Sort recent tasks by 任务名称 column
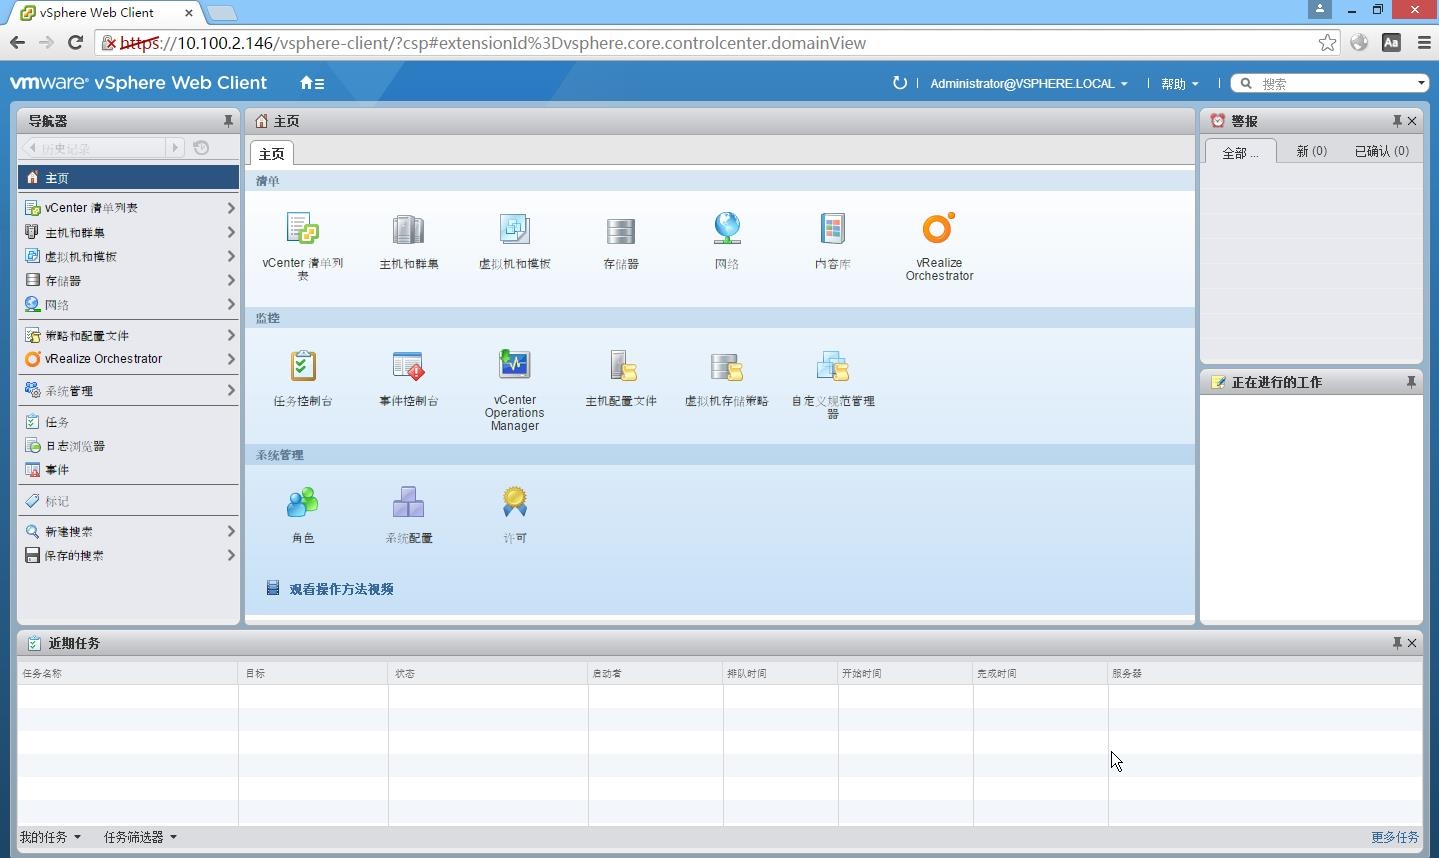 click(128, 673)
